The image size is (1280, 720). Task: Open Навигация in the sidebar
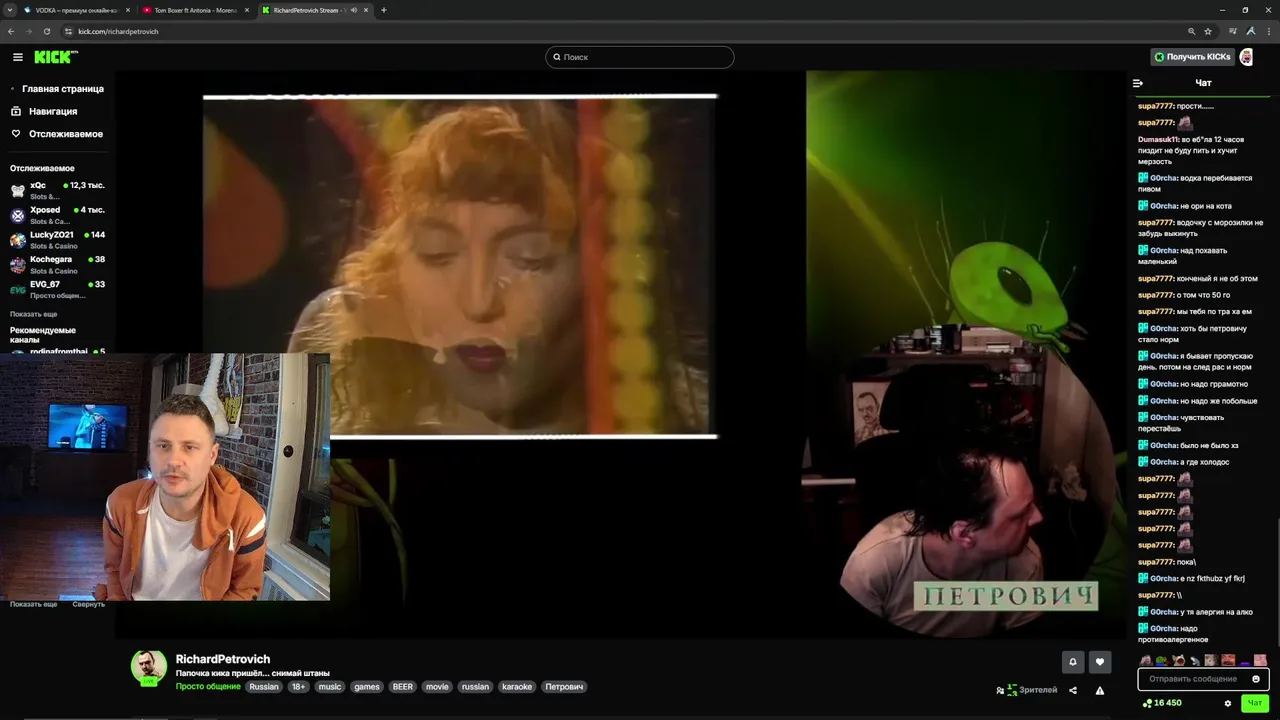[44, 111]
